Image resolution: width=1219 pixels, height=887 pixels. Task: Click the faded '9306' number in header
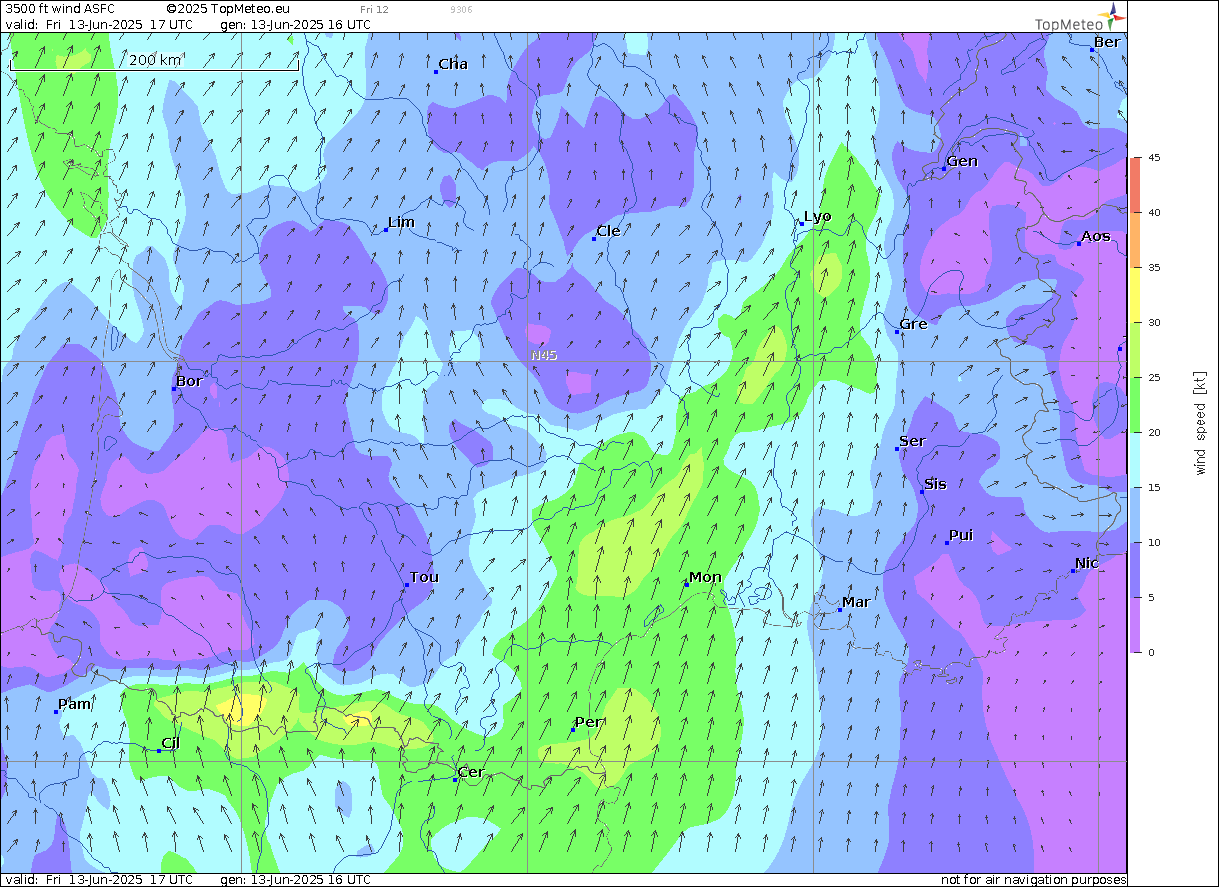462,9
